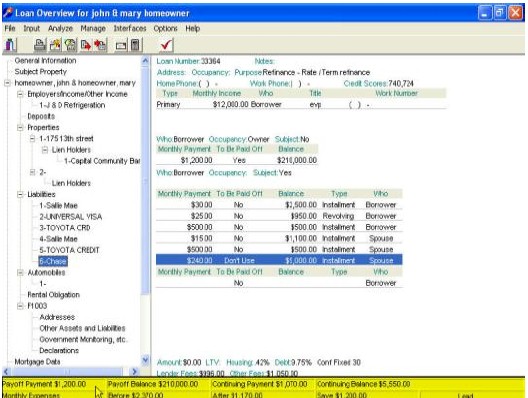Screen dimensions: 528x398
Task: Click the green globe toolbar icon
Action: coord(70,44)
